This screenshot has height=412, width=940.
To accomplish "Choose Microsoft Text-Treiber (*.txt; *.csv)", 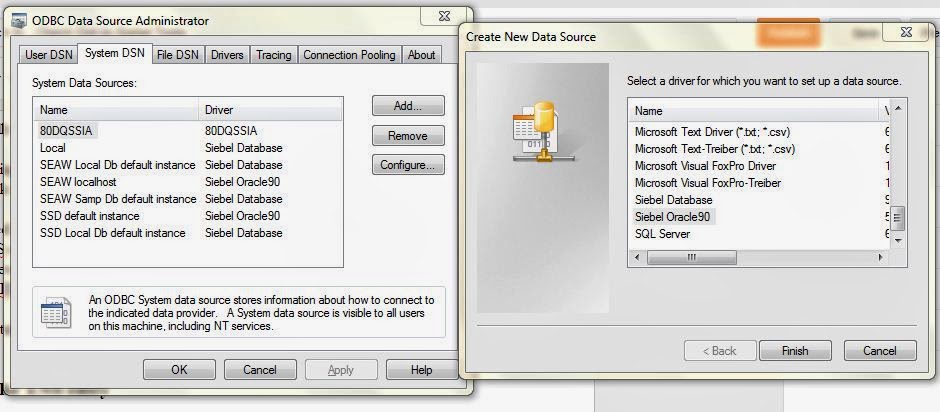I will [x=715, y=149].
